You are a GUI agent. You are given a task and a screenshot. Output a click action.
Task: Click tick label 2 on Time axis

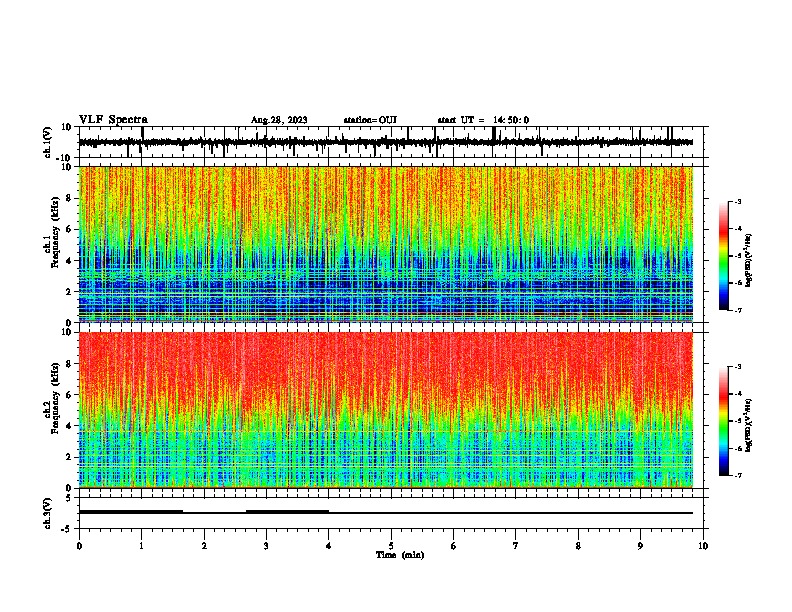pos(204,546)
